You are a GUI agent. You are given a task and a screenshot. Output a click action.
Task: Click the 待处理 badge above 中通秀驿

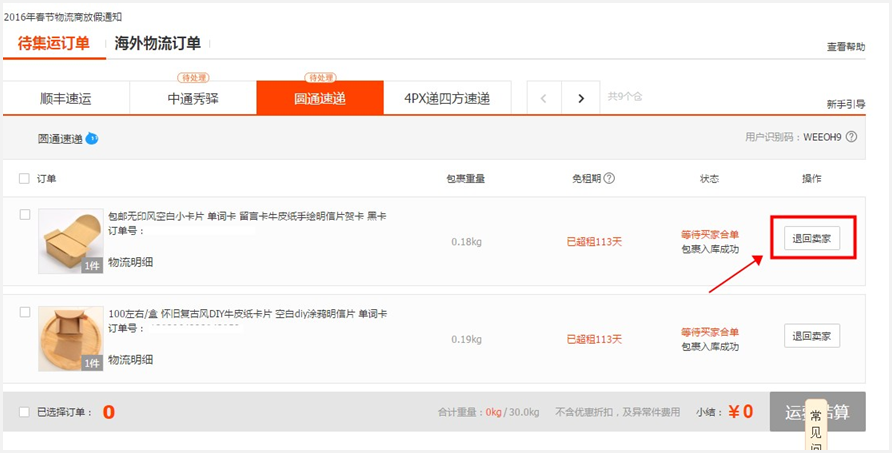[193, 77]
